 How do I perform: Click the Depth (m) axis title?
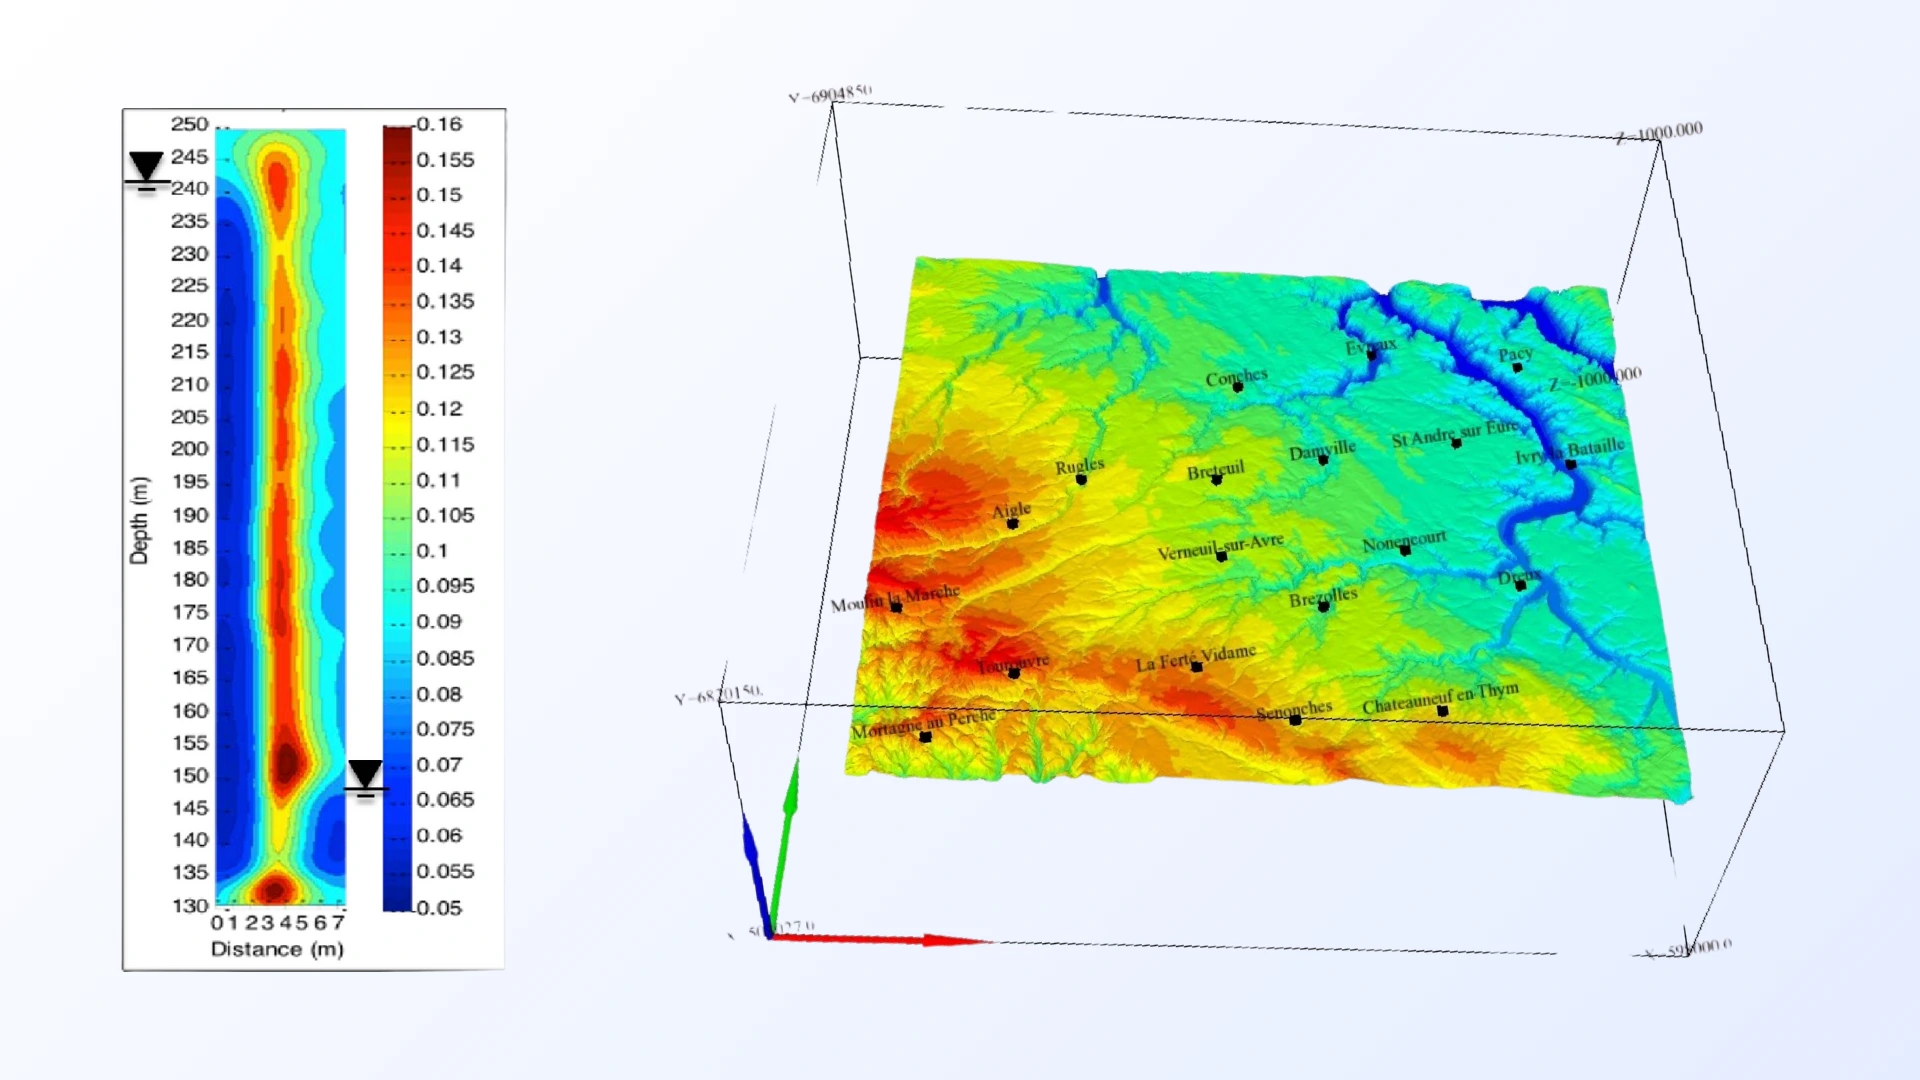click(139, 520)
